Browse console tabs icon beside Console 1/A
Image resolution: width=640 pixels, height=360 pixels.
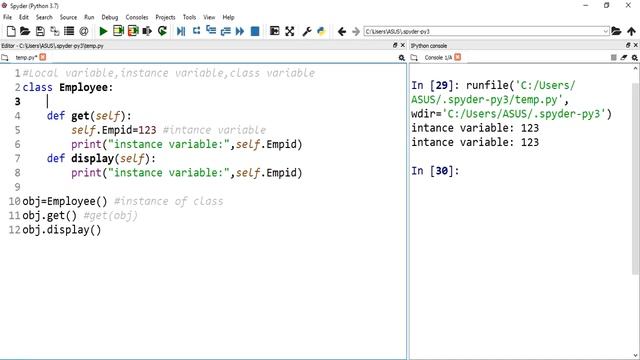pyautogui.click(x=414, y=58)
